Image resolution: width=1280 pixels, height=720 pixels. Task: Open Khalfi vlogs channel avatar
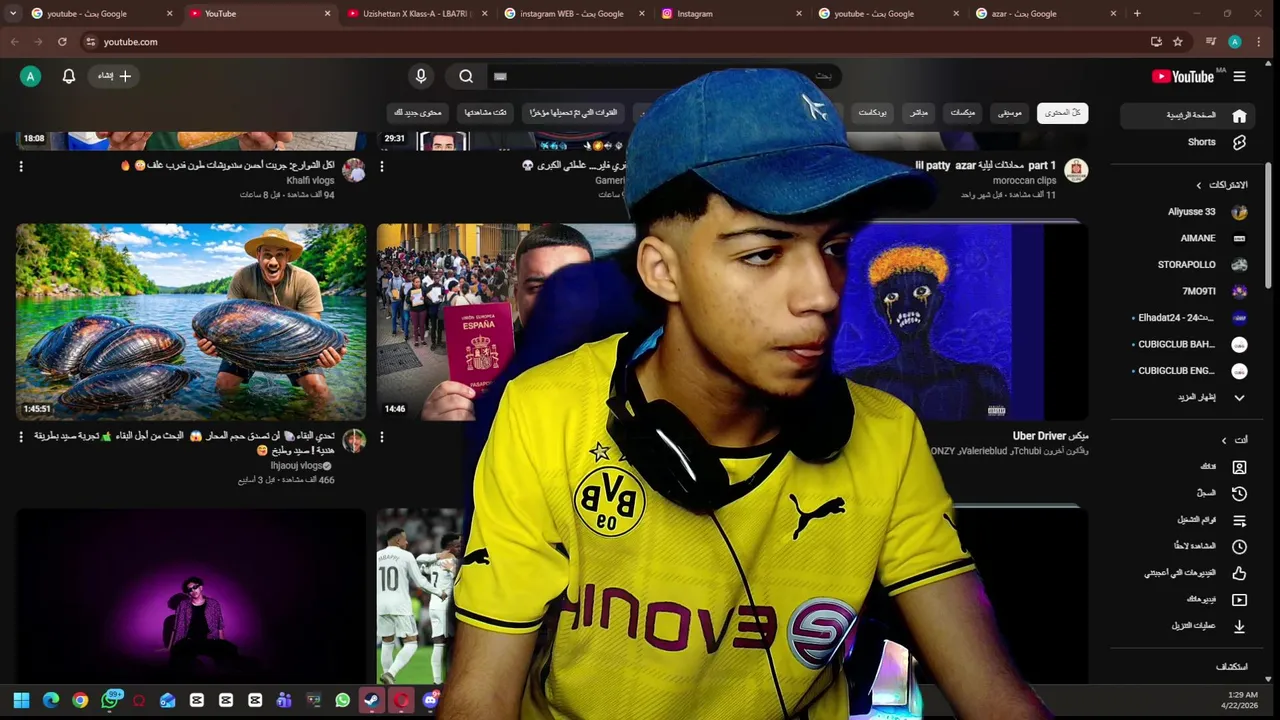(x=354, y=170)
